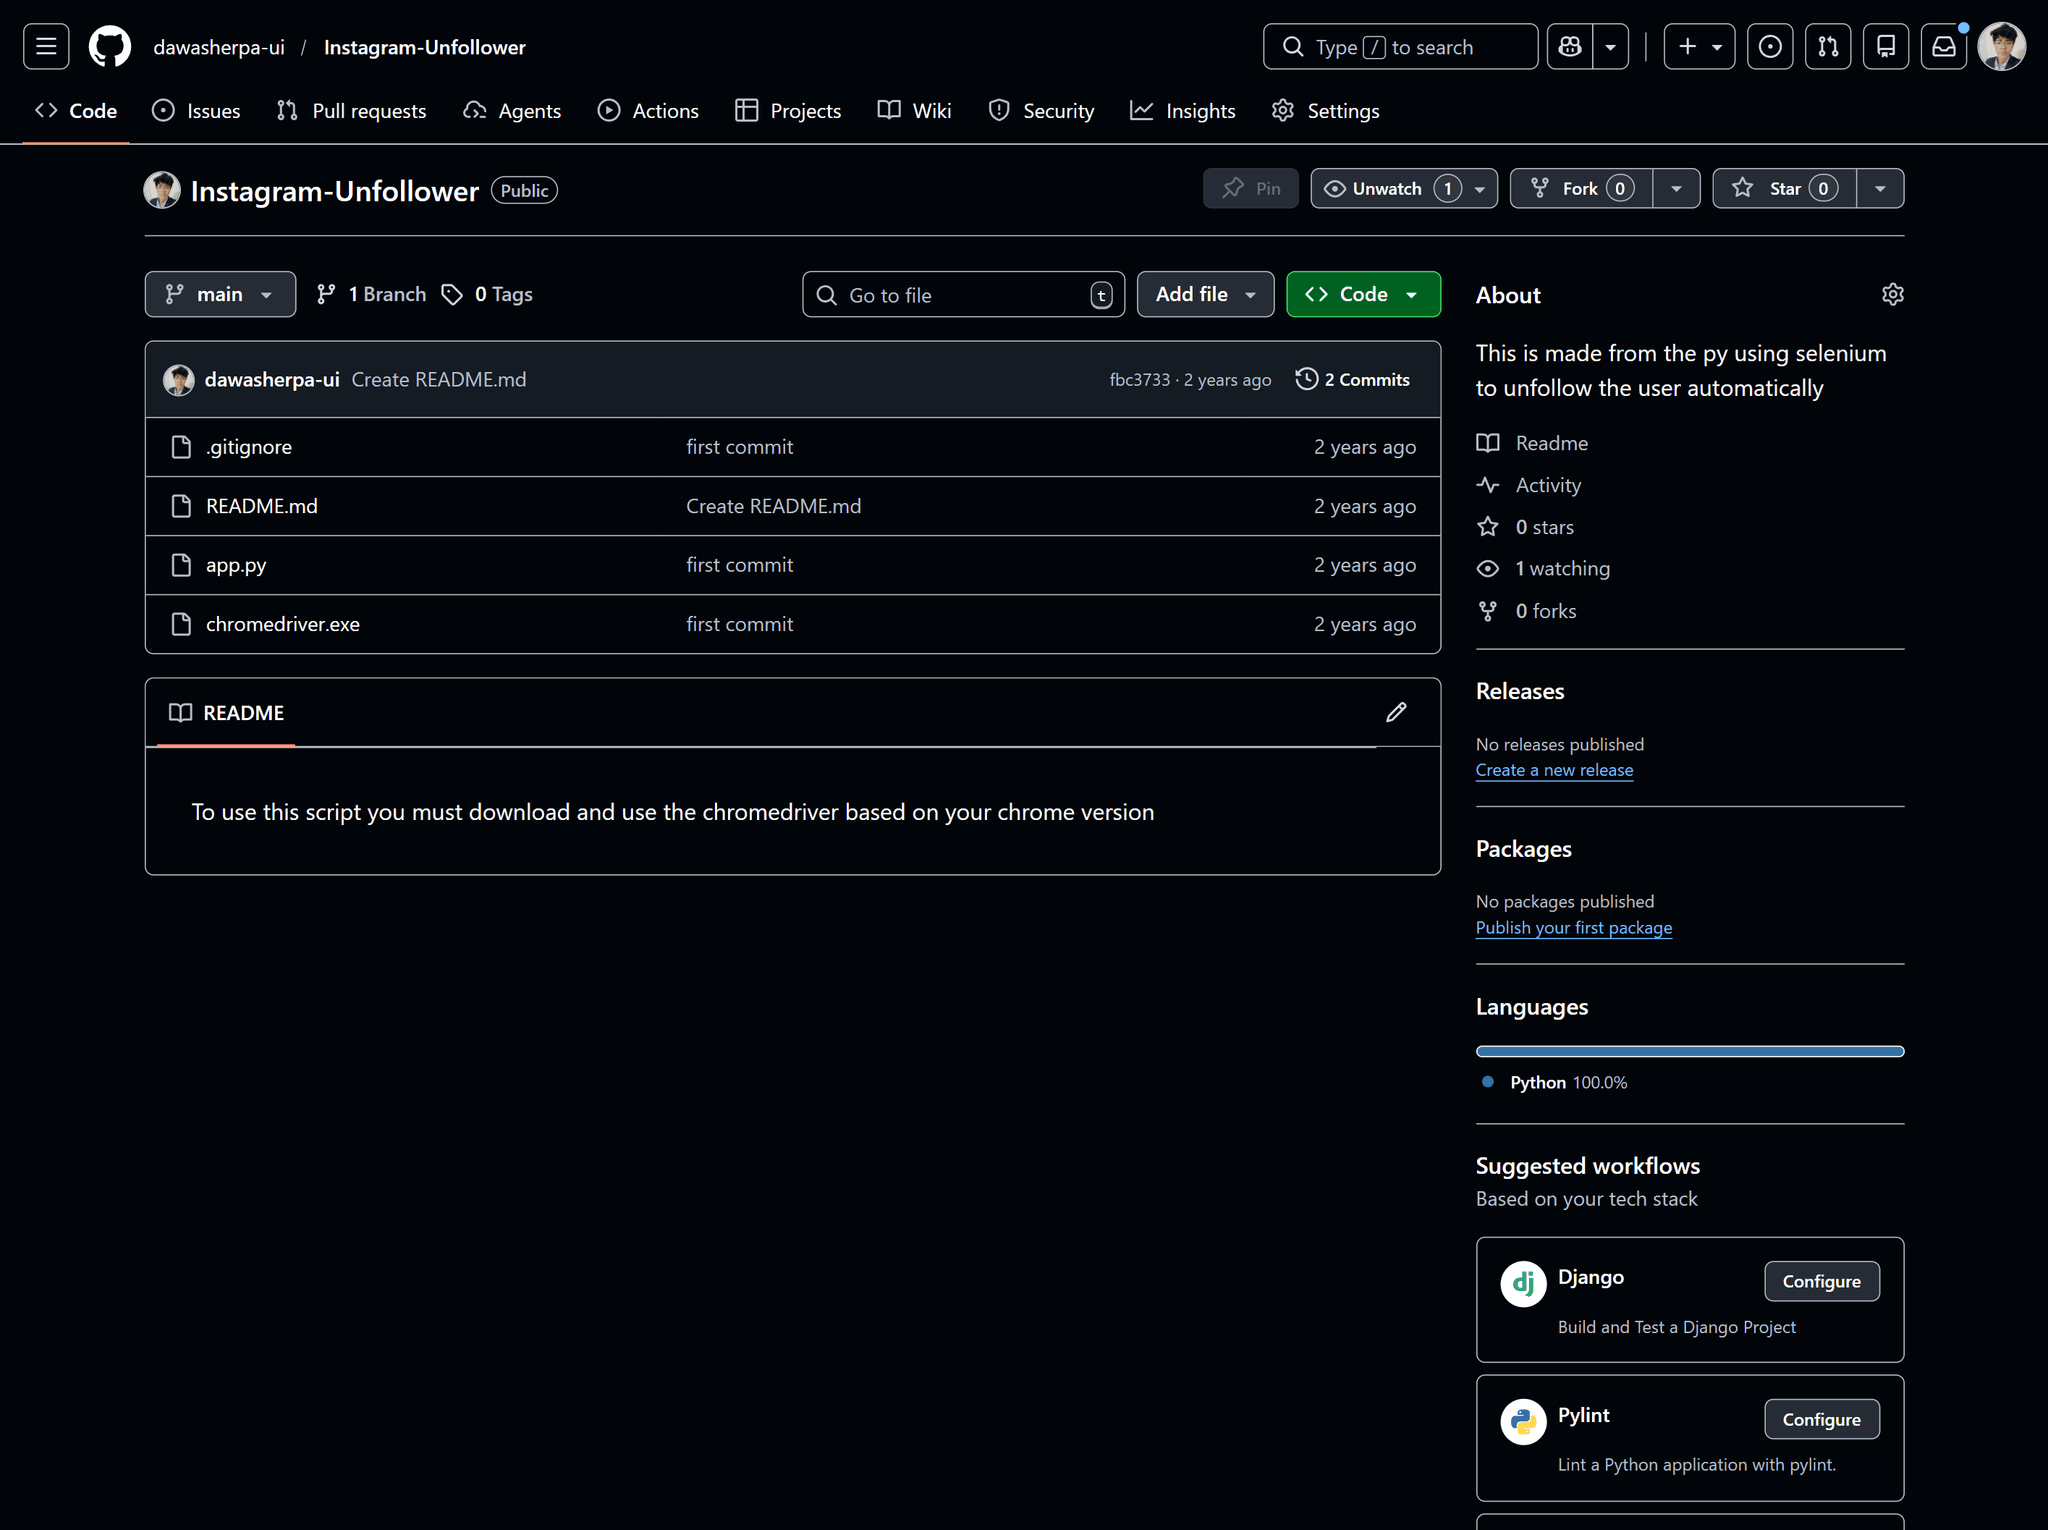Click the Create a new release link
This screenshot has height=1530, width=2048.
click(x=1554, y=770)
